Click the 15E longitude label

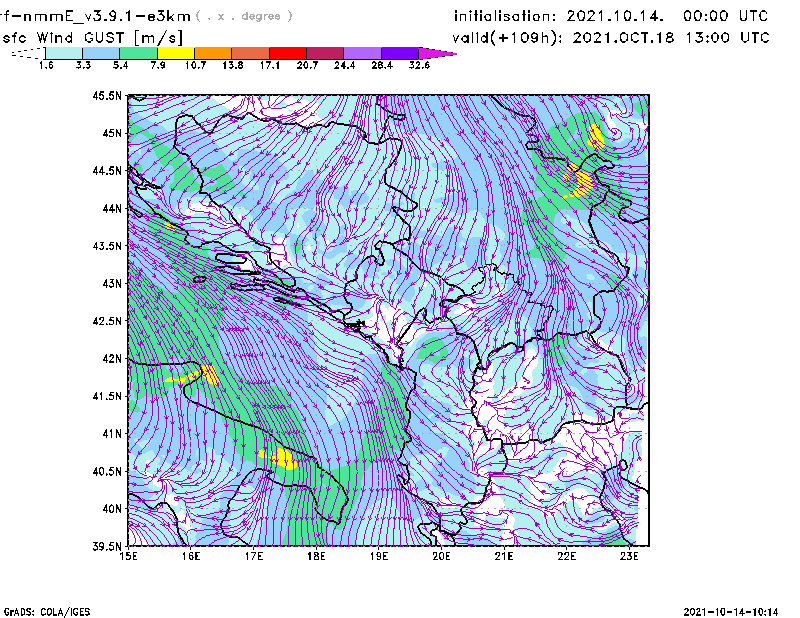[x=128, y=556]
